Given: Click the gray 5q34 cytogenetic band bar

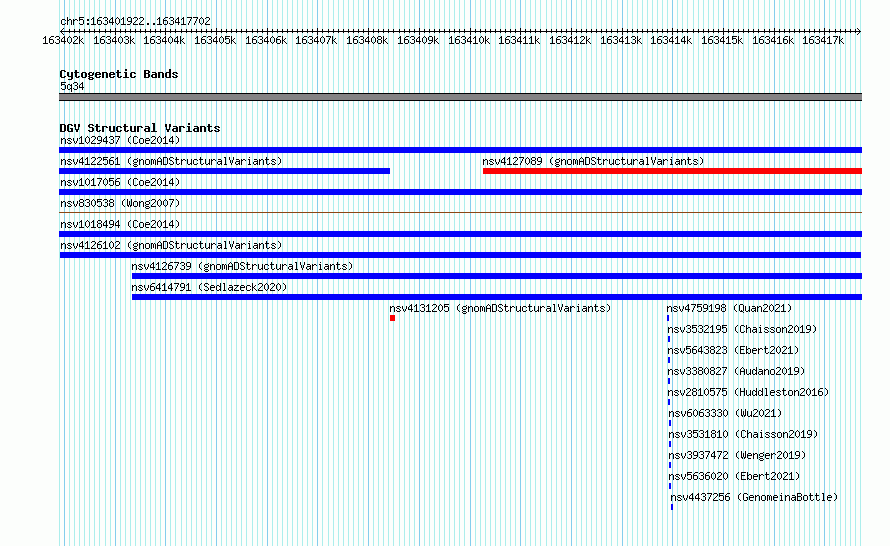Looking at the screenshot, I should 460,97.
